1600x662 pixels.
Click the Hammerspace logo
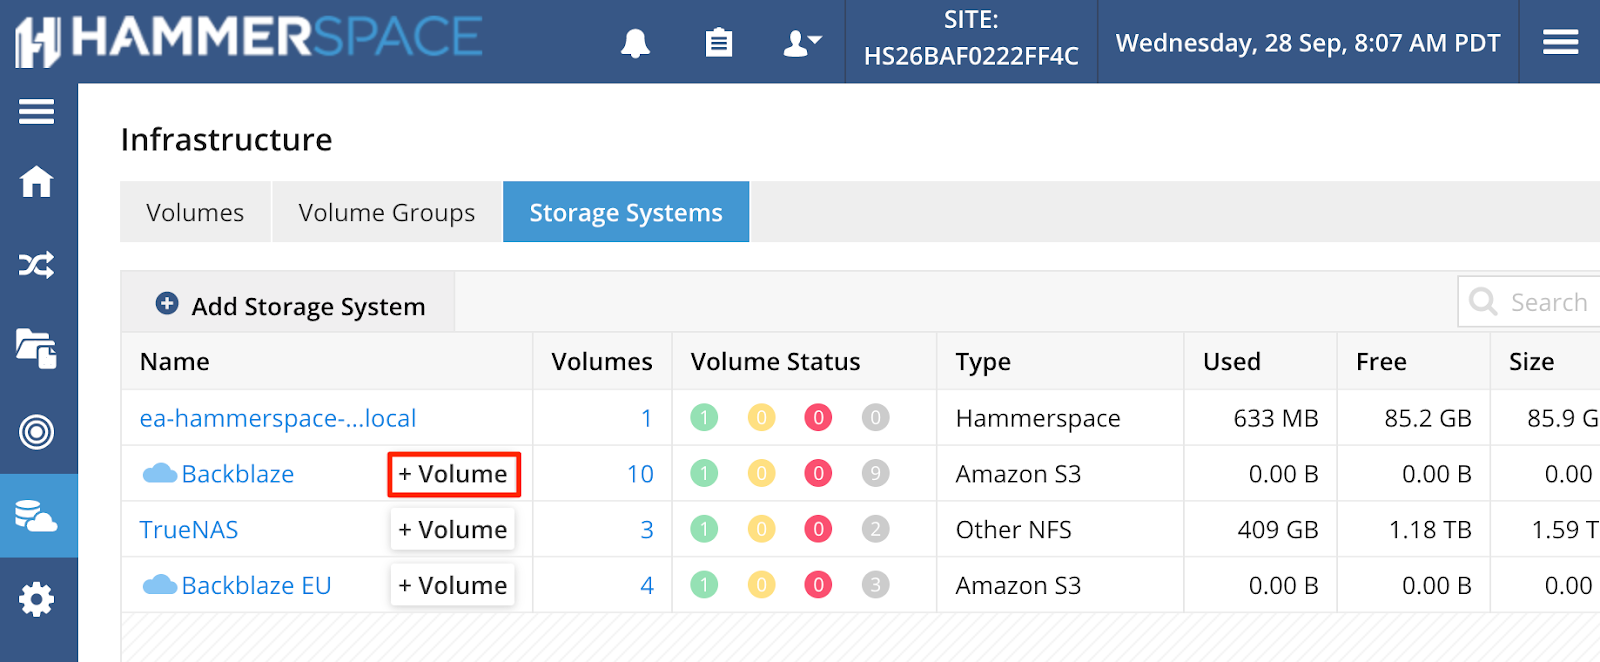249,40
